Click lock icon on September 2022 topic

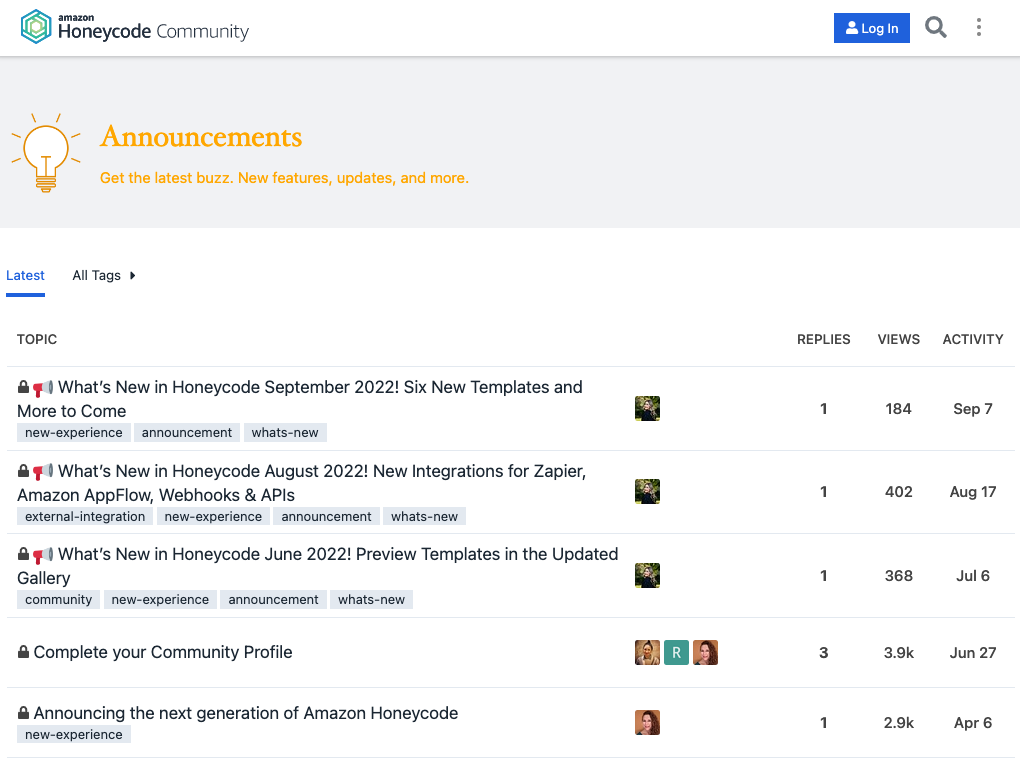click(23, 387)
